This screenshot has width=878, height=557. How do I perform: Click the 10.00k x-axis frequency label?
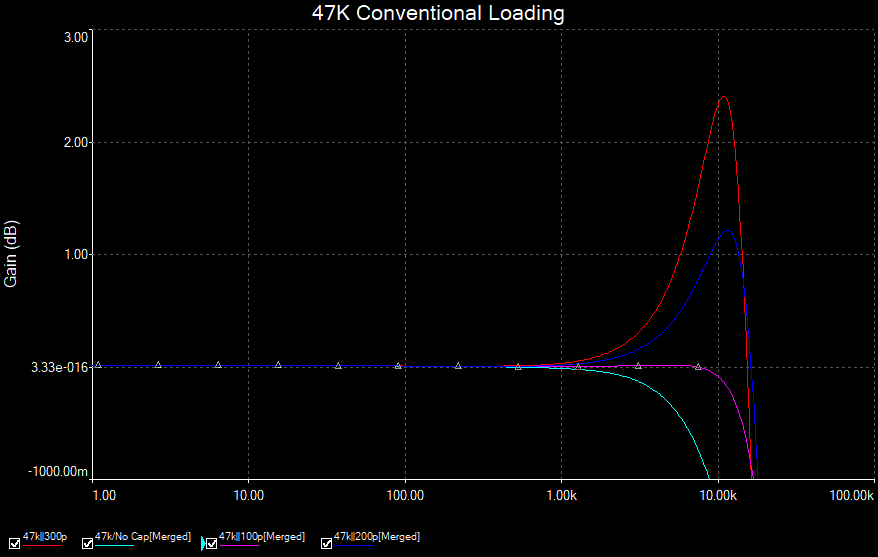pyautogui.click(x=718, y=495)
